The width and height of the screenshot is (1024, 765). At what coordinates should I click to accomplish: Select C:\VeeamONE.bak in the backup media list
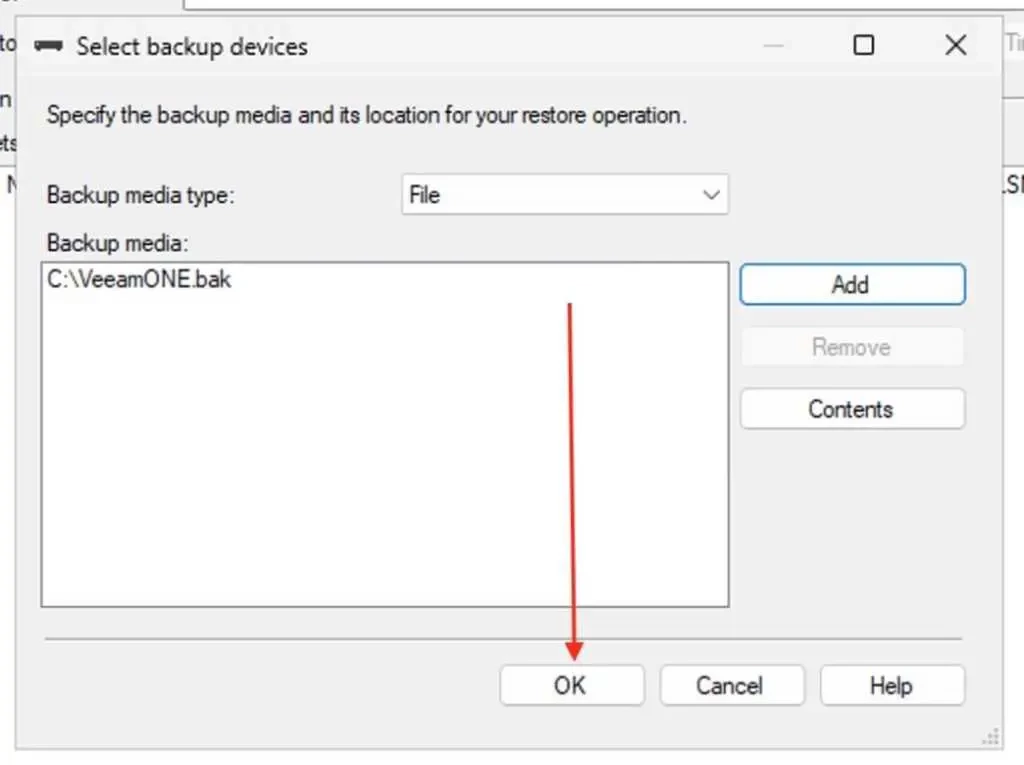pos(139,280)
